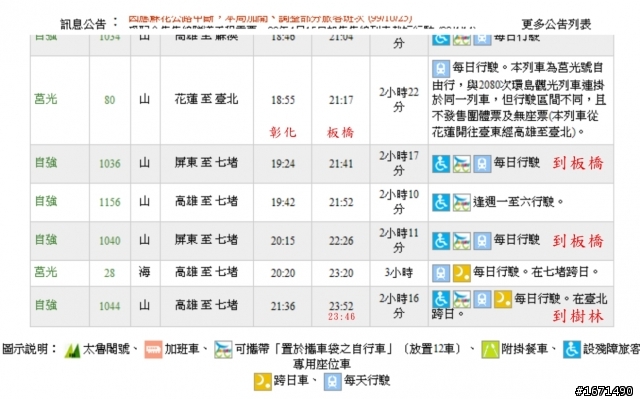Select arrival time 23:52
This screenshot has width=640, height=399.
(341, 306)
